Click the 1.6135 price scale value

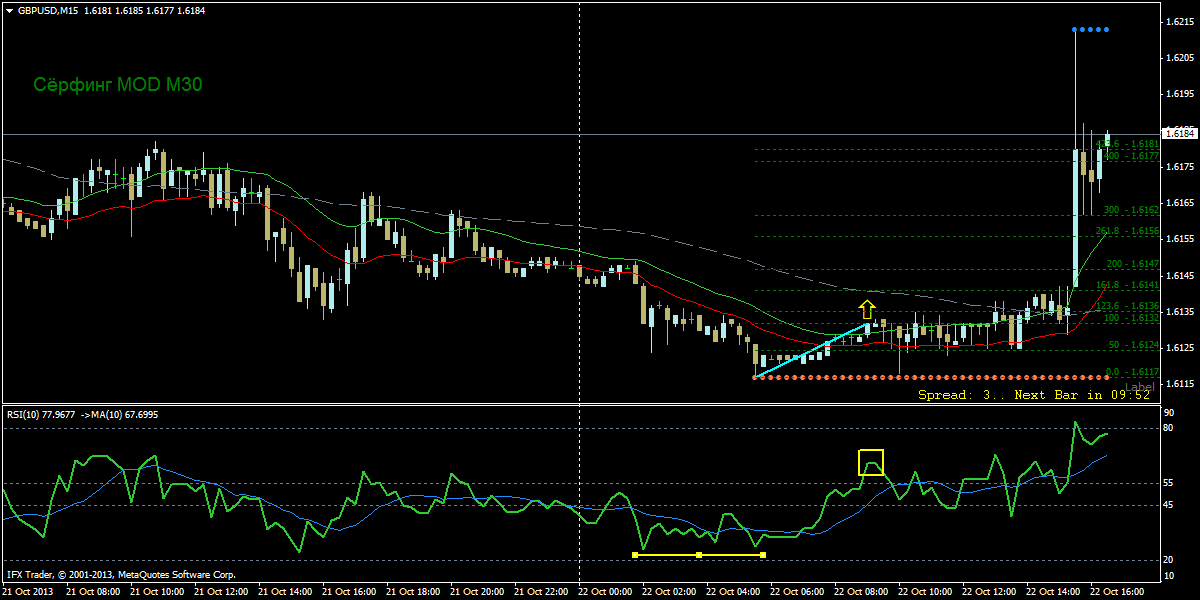pos(1178,312)
